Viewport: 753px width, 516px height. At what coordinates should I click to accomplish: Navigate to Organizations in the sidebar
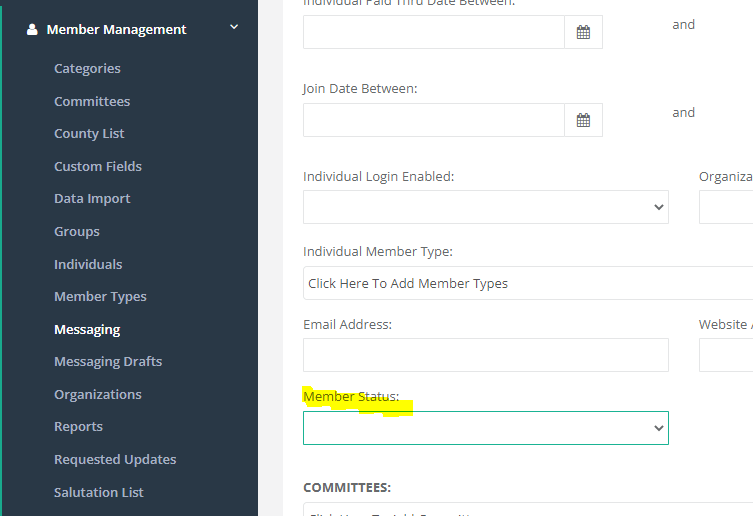(98, 394)
